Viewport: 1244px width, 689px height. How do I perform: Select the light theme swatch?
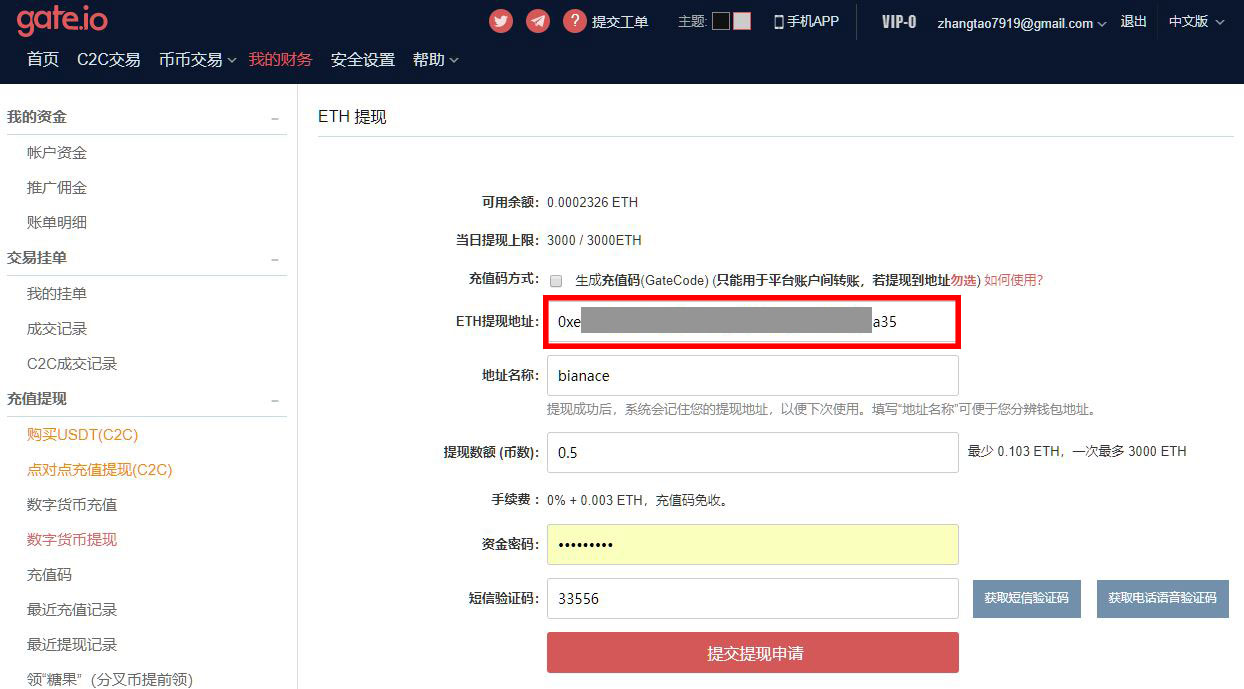(x=742, y=21)
